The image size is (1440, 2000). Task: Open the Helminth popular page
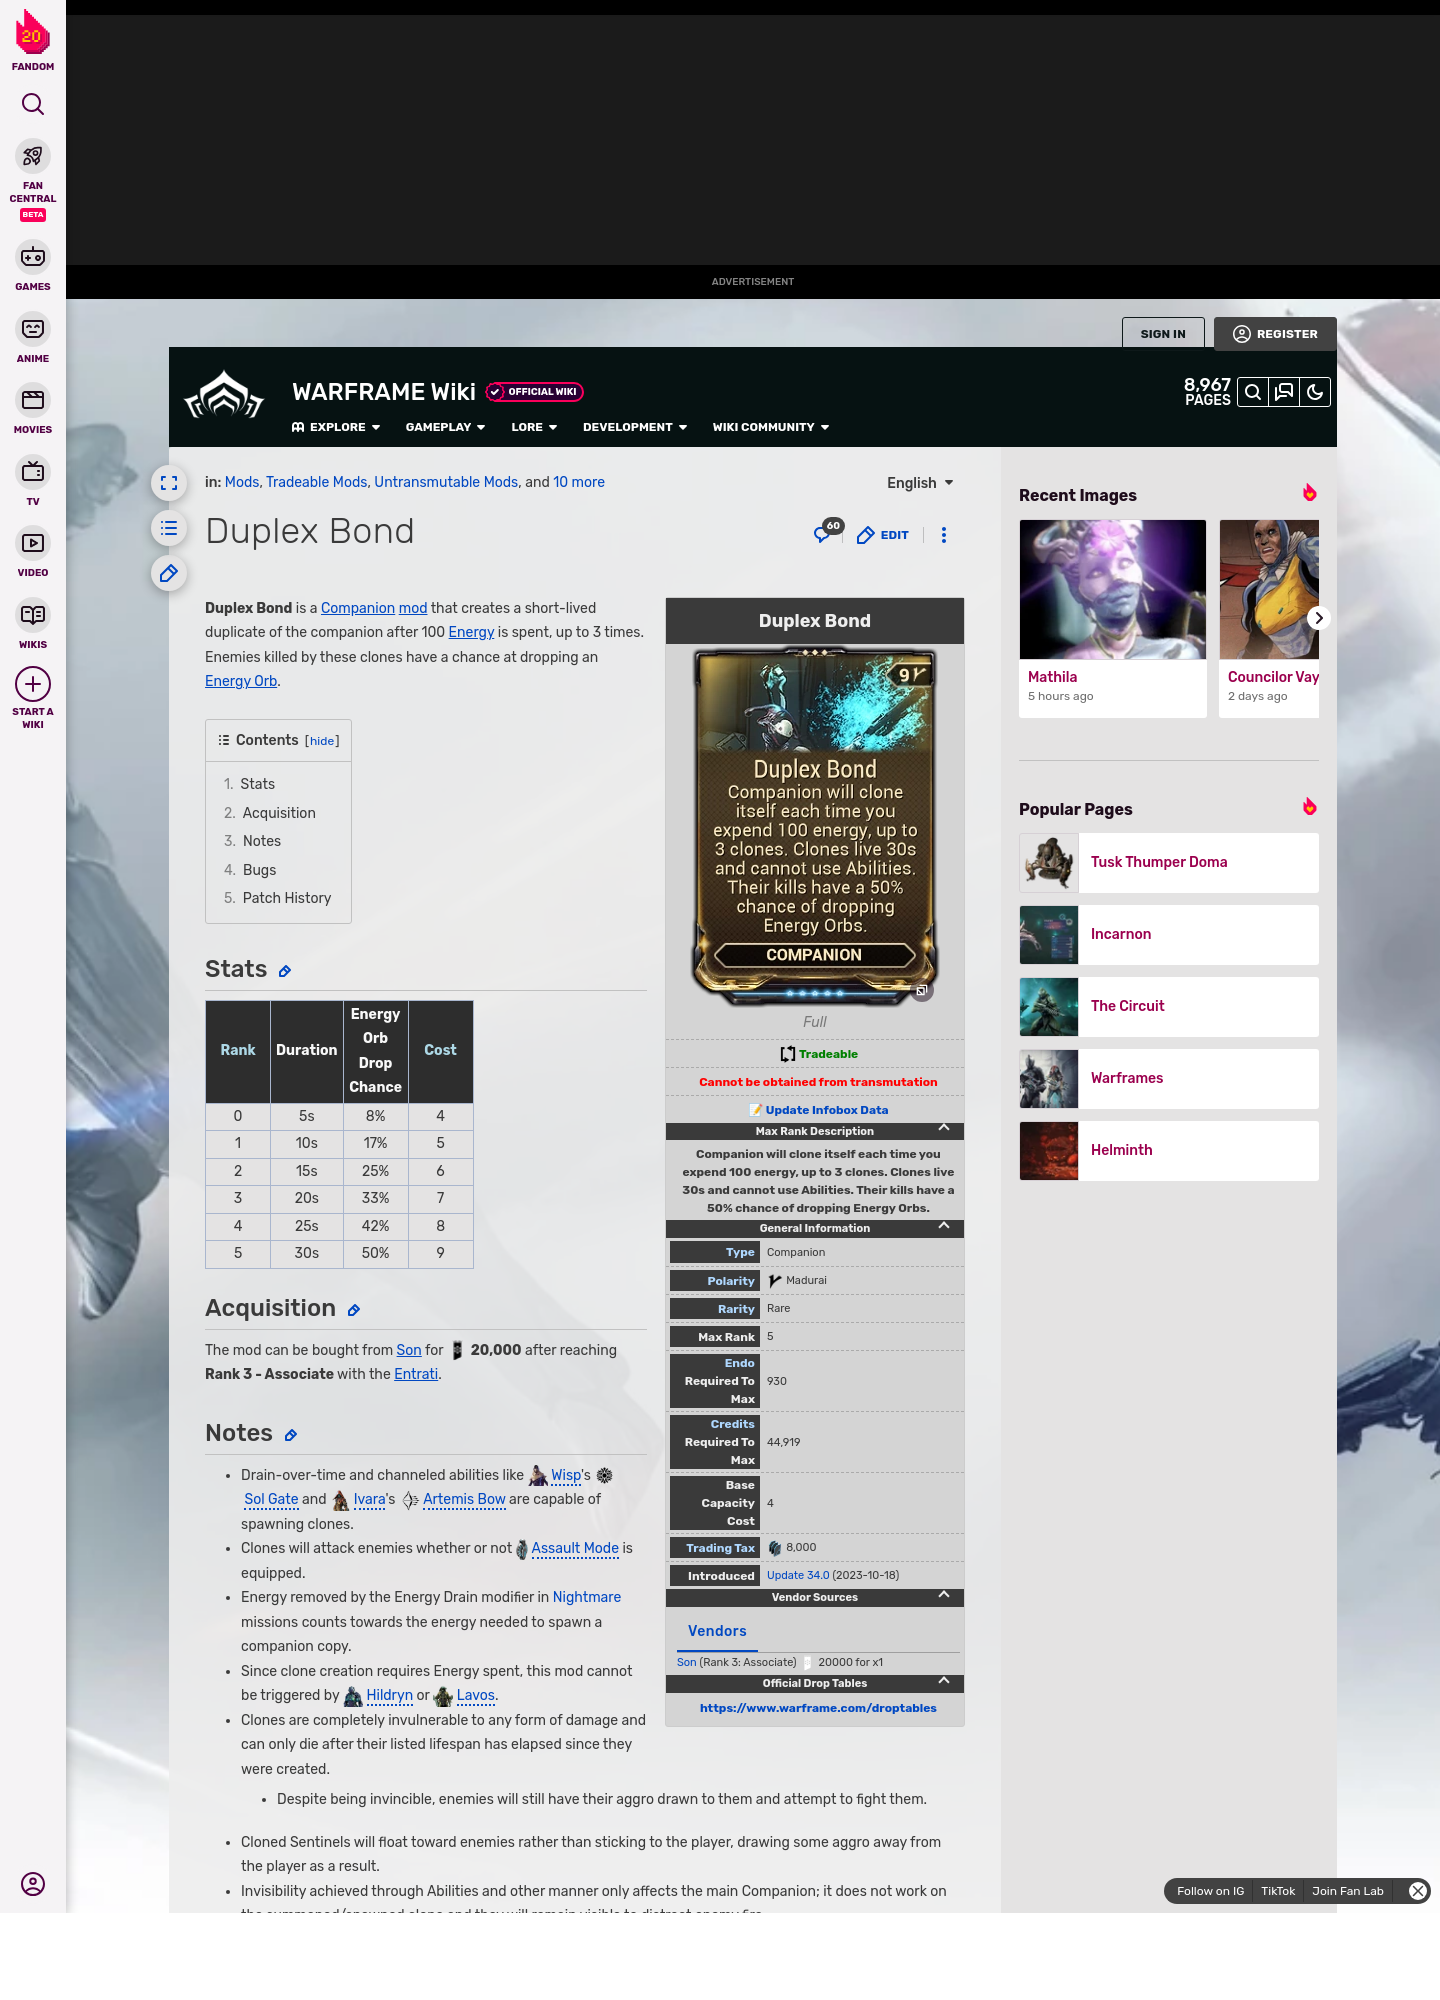point(1169,1150)
